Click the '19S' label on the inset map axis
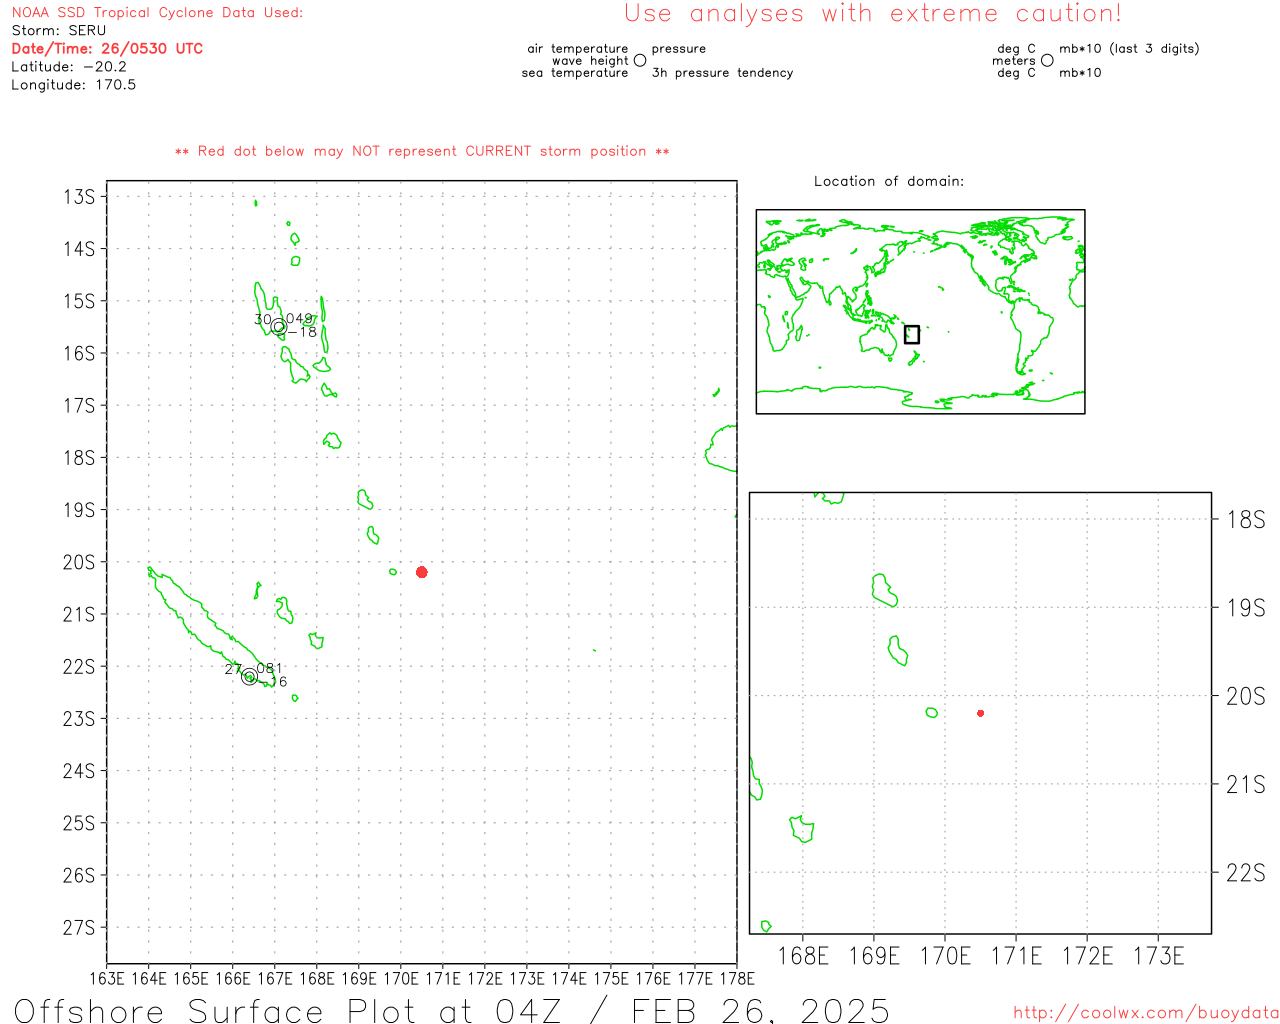Image resolution: width=1280 pixels, height=1024 pixels. point(1246,607)
